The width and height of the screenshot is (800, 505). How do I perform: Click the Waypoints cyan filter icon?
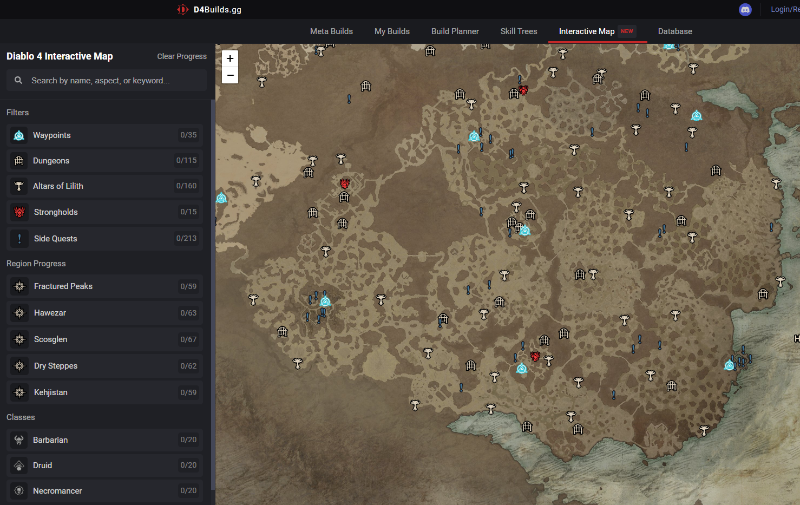pyautogui.click(x=19, y=135)
